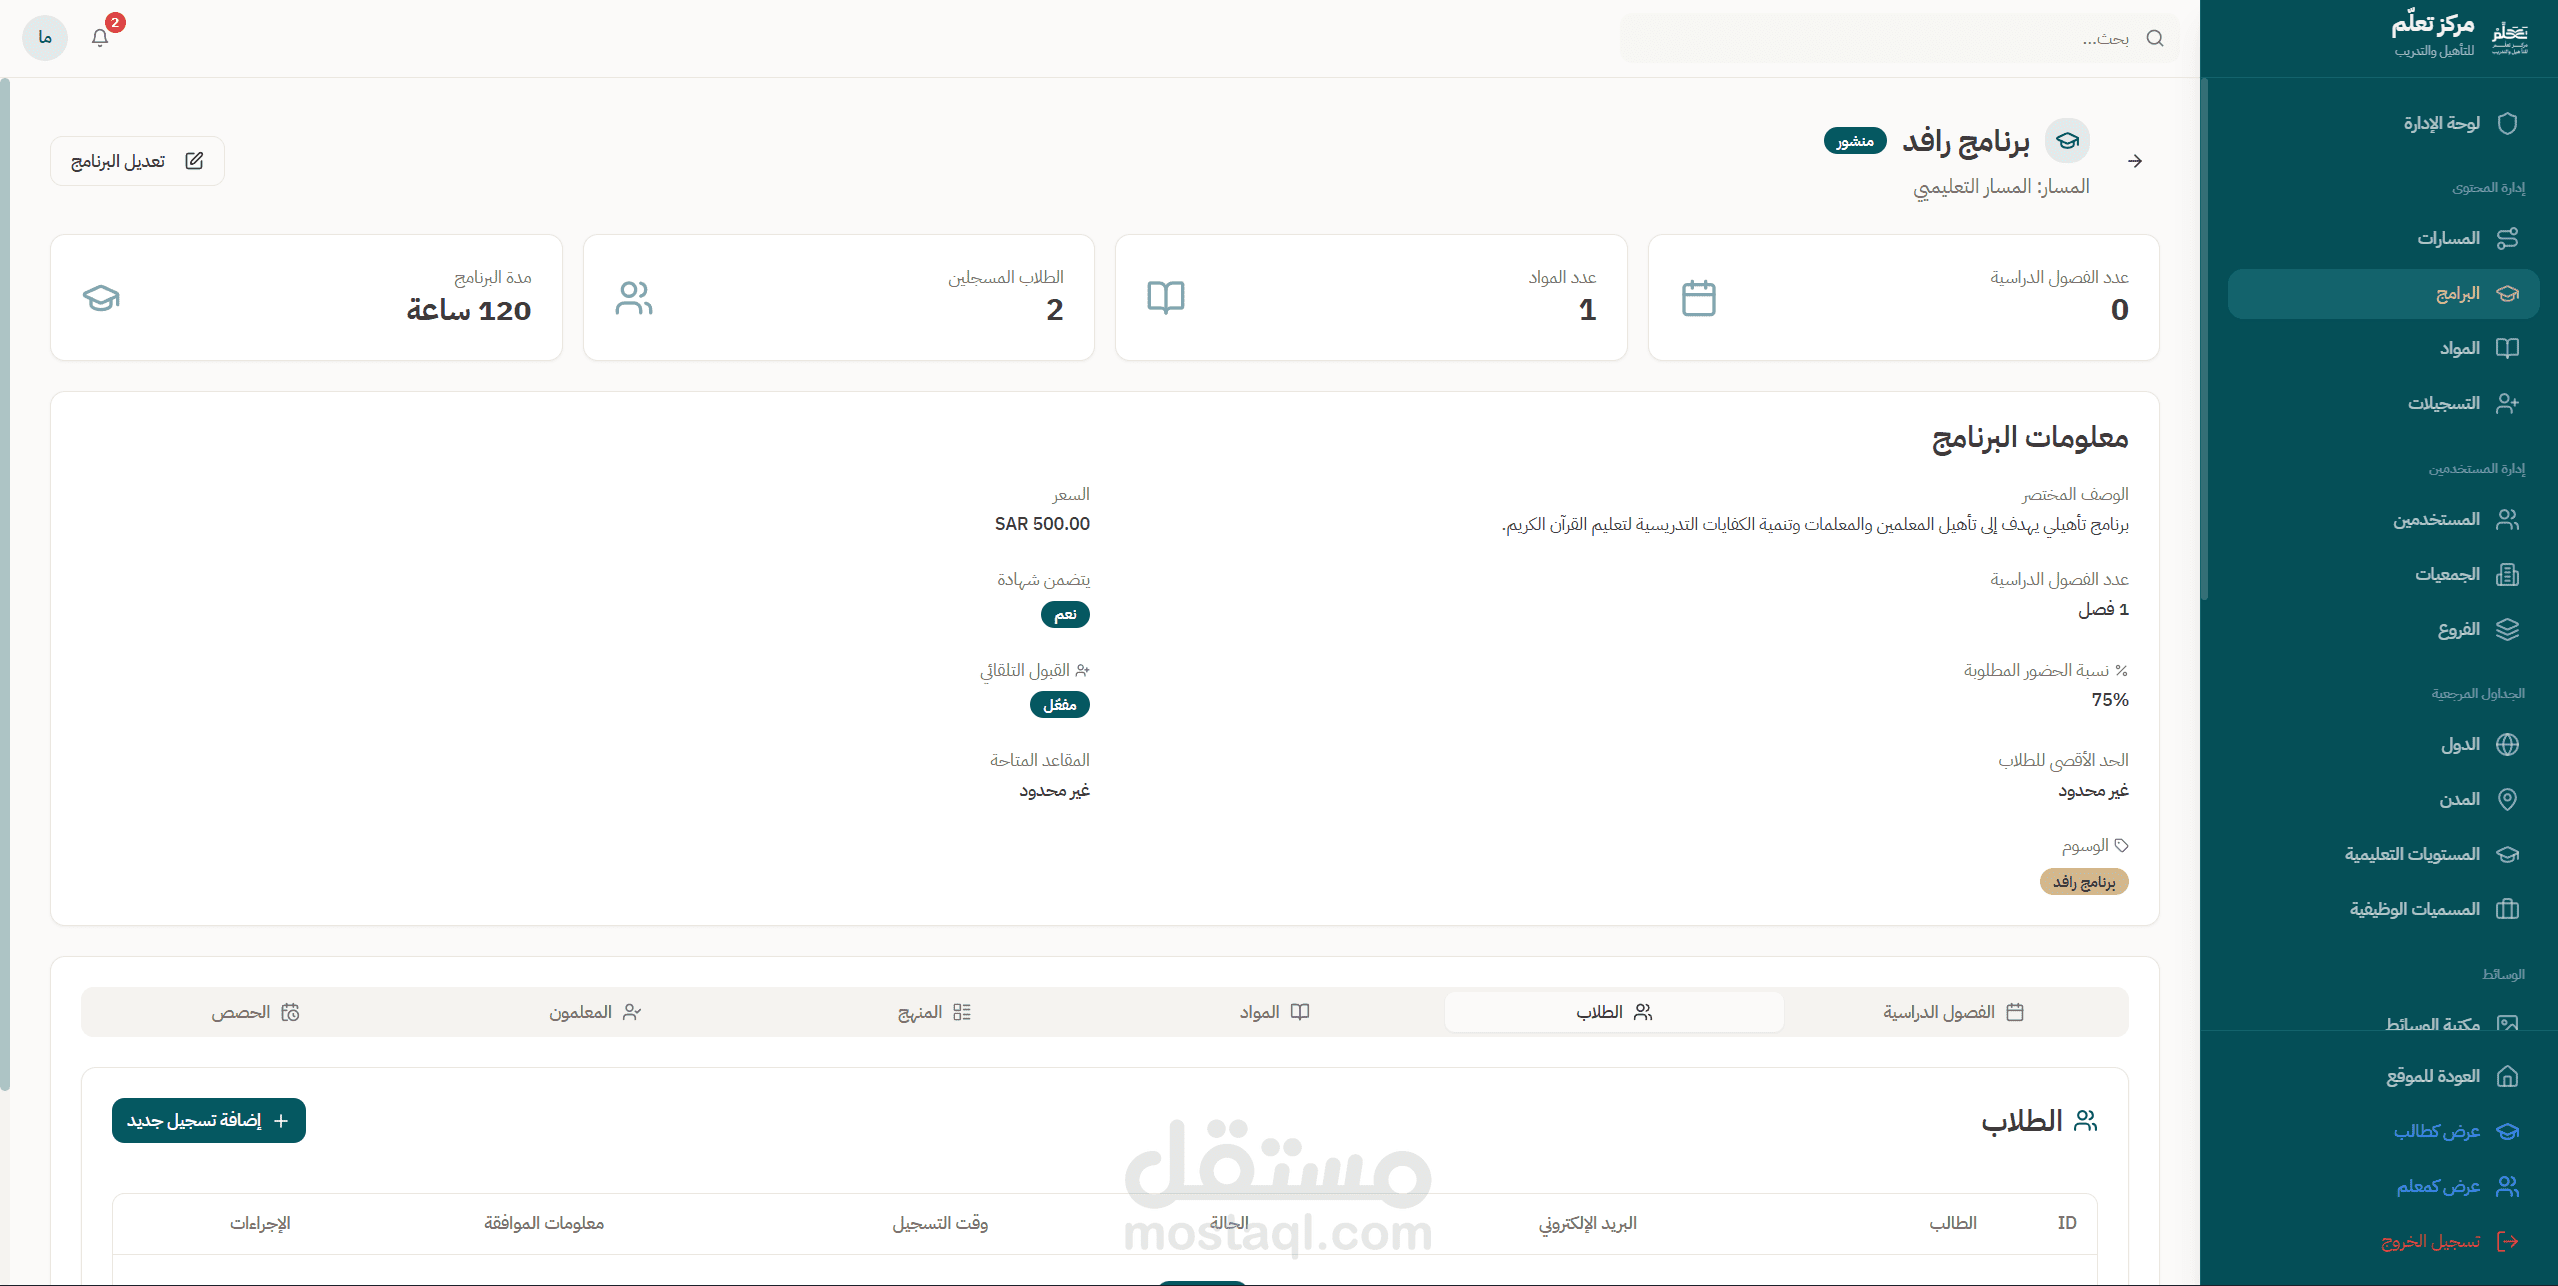
Task: Click the search magnifier icon
Action: pos(2155,39)
